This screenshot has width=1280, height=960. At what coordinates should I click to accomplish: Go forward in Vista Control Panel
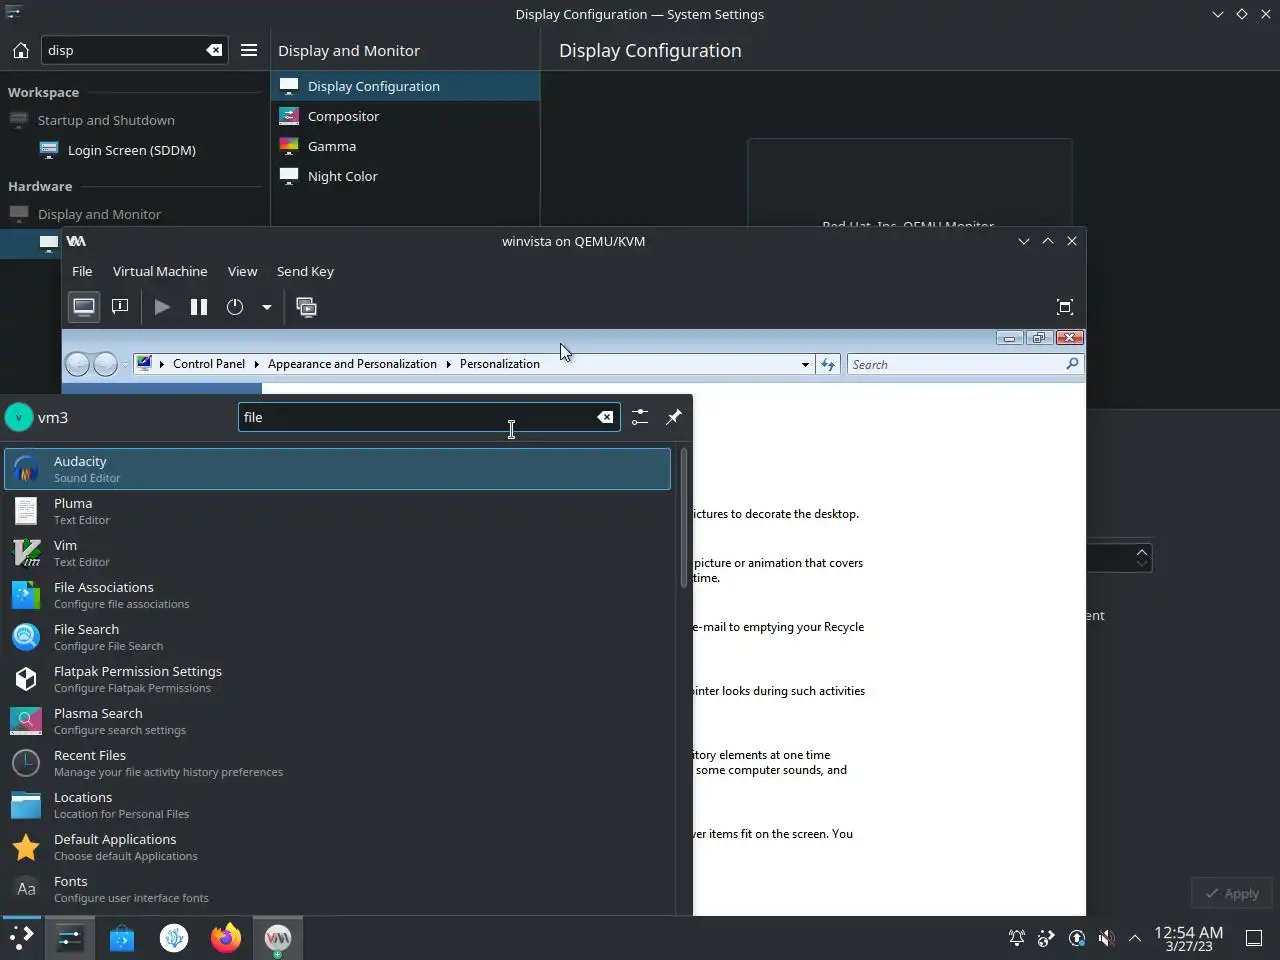coord(105,364)
